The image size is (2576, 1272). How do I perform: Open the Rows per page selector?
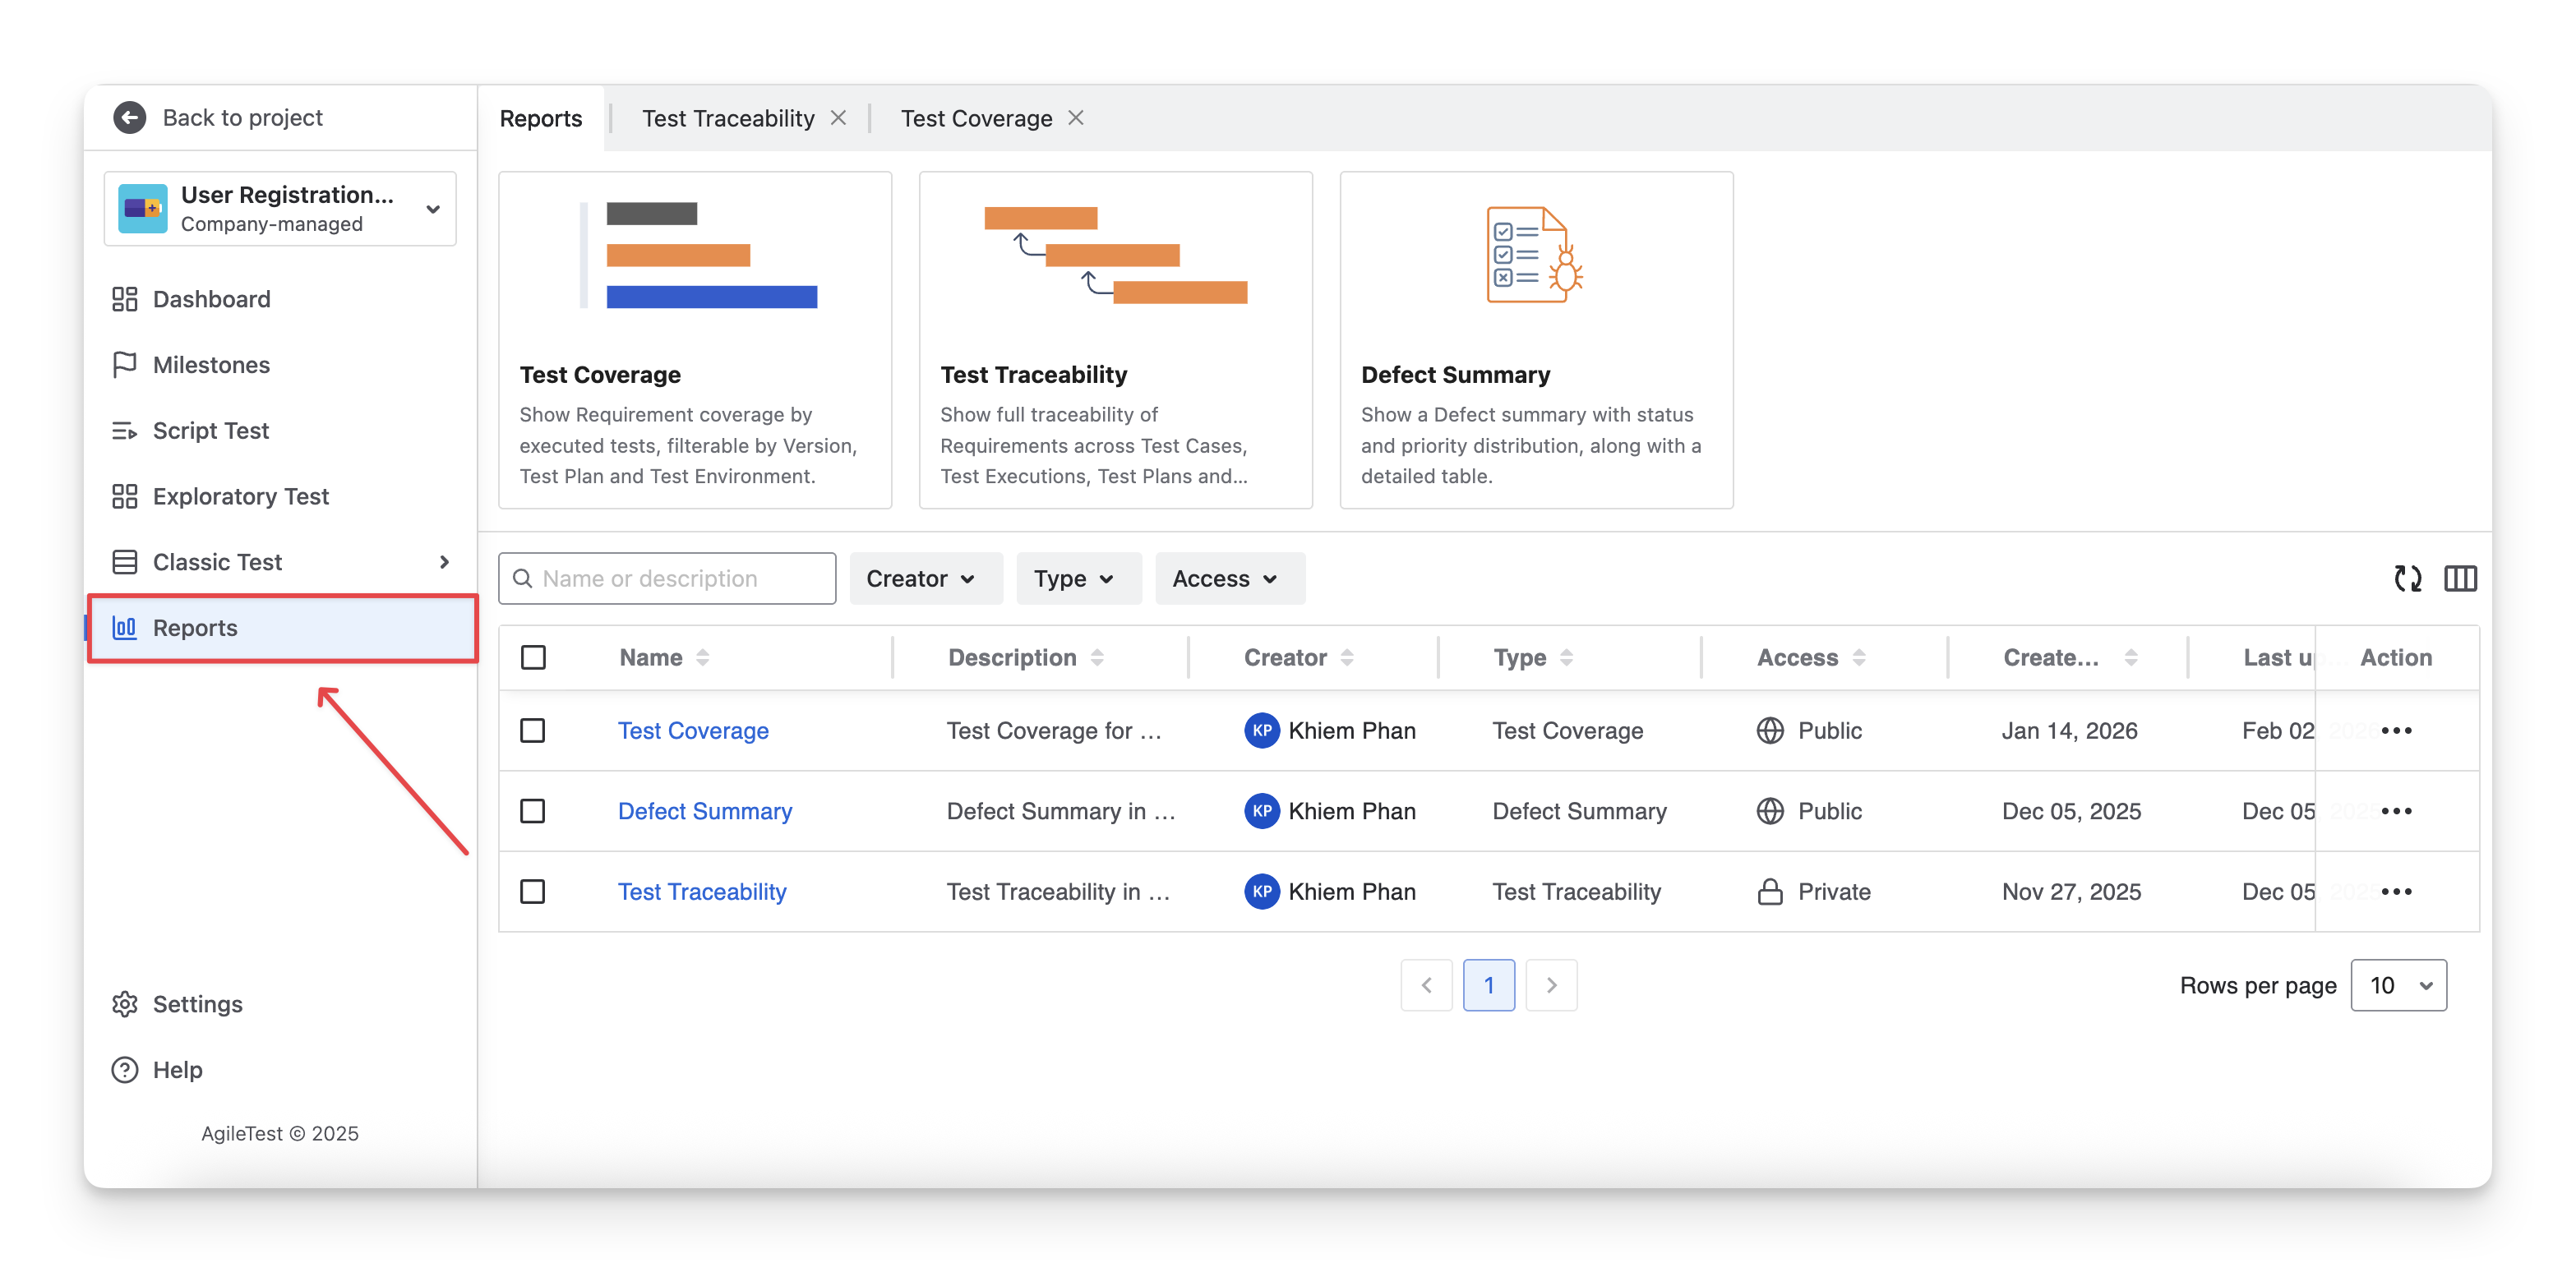[x=2398, y=985]
